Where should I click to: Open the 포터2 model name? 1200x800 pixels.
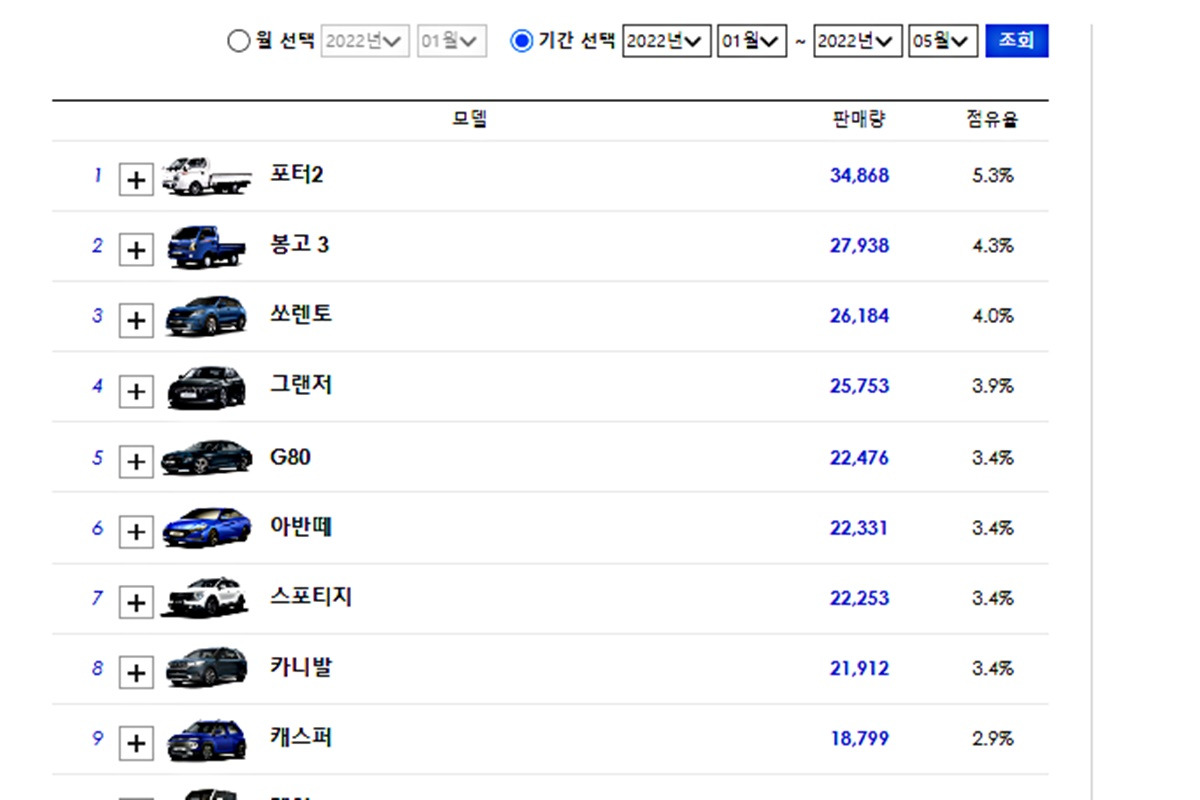297,175
